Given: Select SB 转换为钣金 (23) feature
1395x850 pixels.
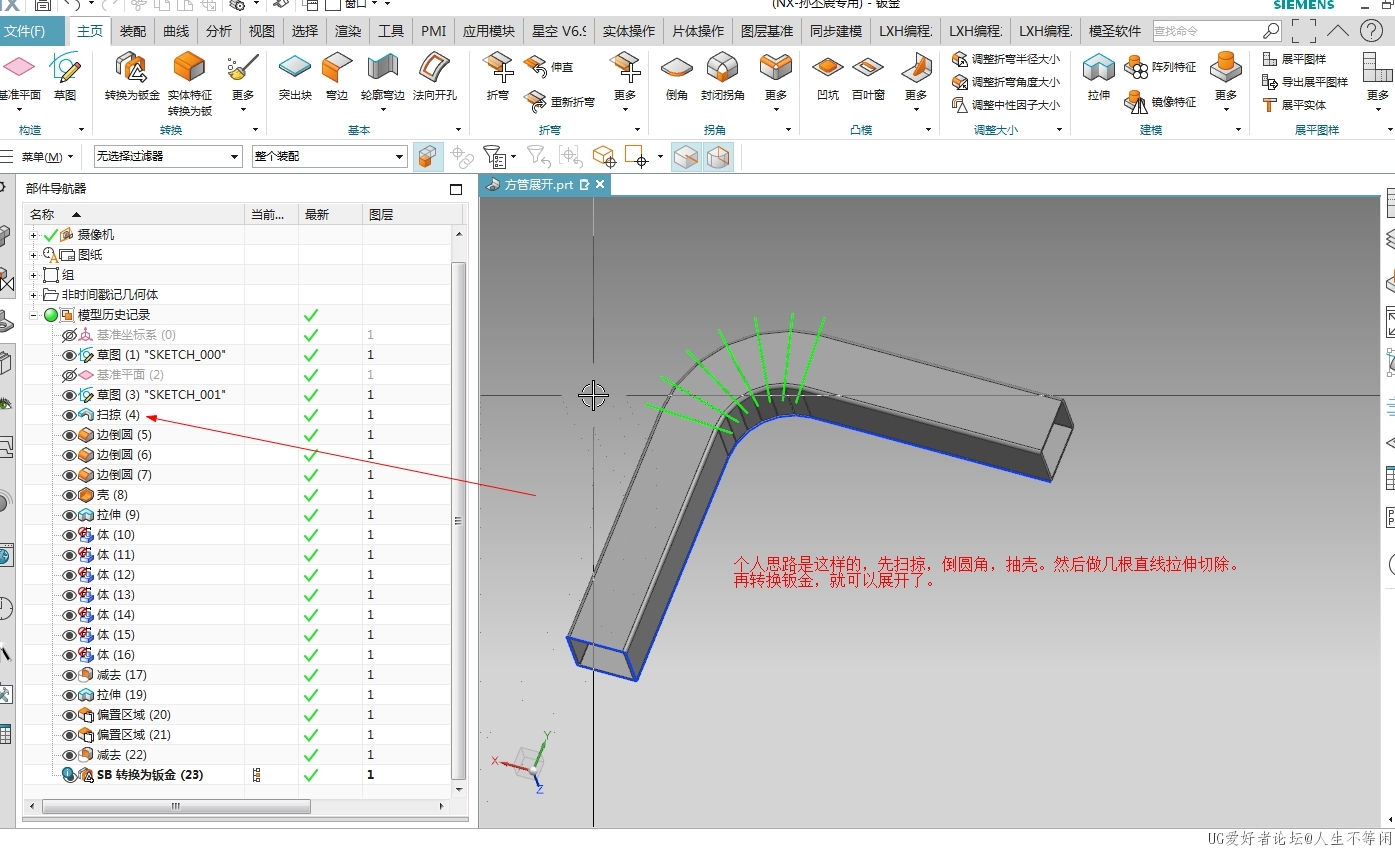Looking at the screenshot, I should click(150, 775).
